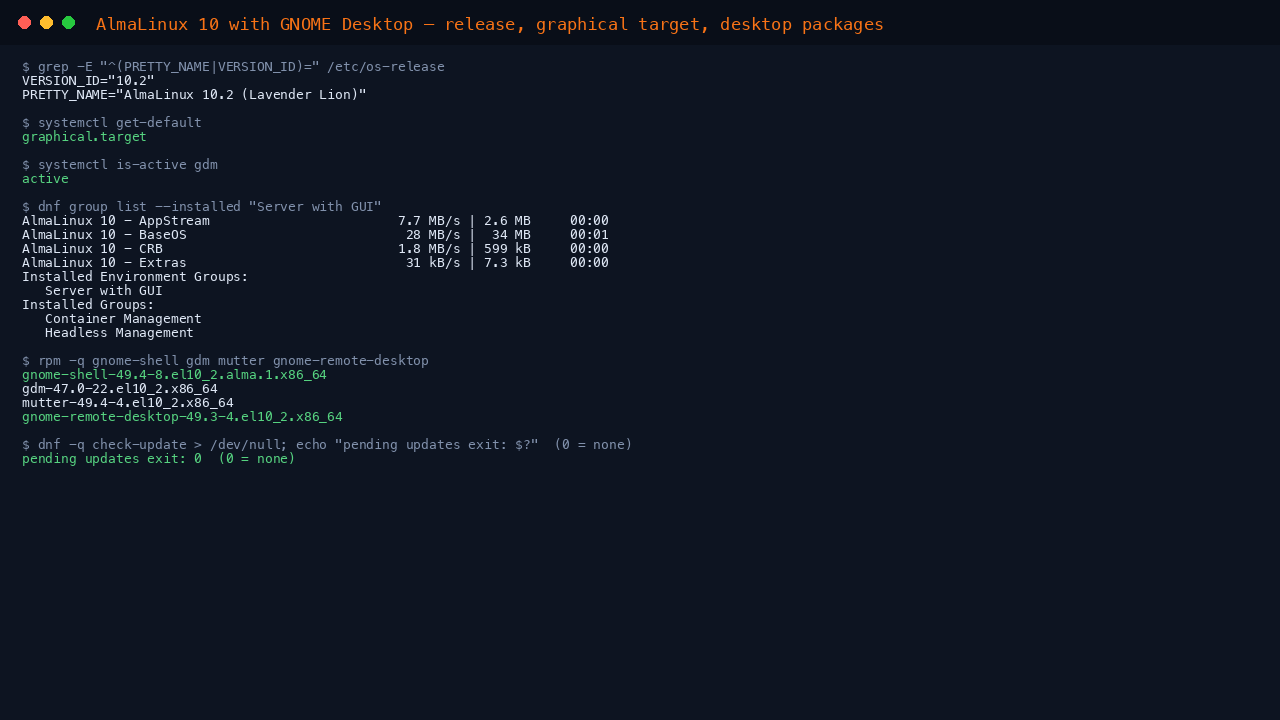Click the red close window dot
This screenshot has height=720, width=1280.
click(x=24, y=23)
